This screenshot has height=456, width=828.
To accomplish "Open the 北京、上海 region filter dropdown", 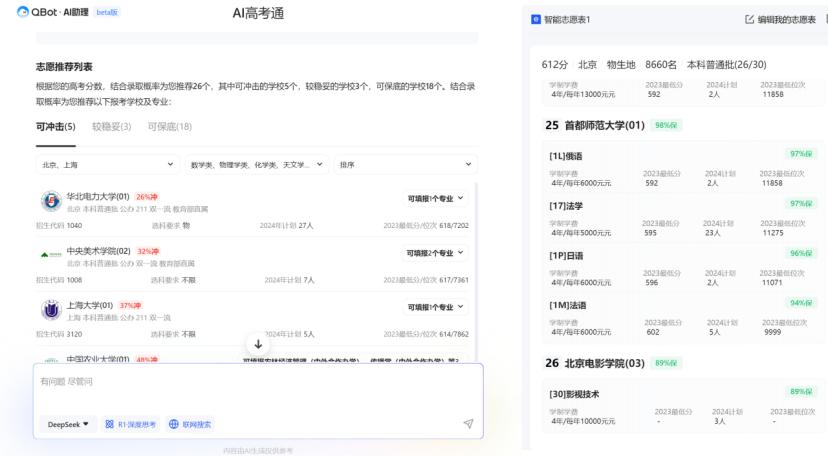I will pos(108,165).
